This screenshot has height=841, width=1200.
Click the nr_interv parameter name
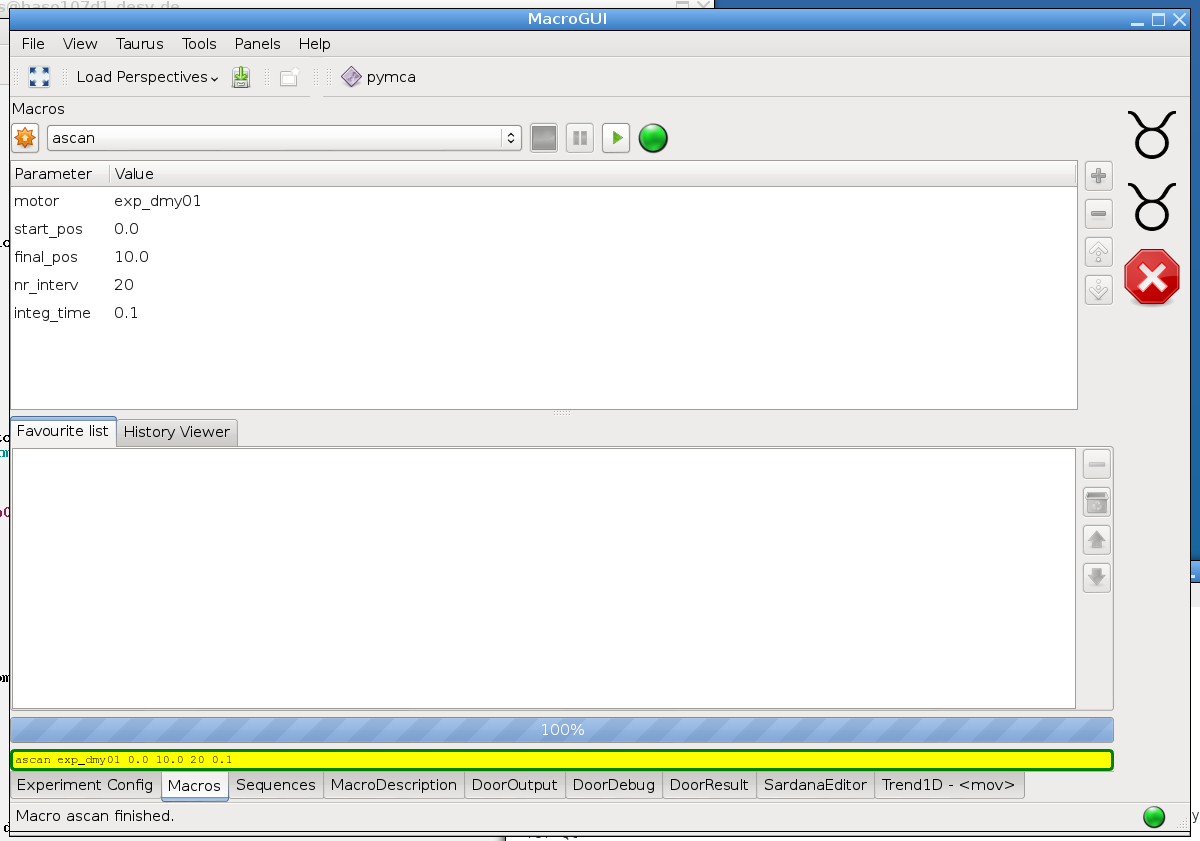(x=46, y=285)
